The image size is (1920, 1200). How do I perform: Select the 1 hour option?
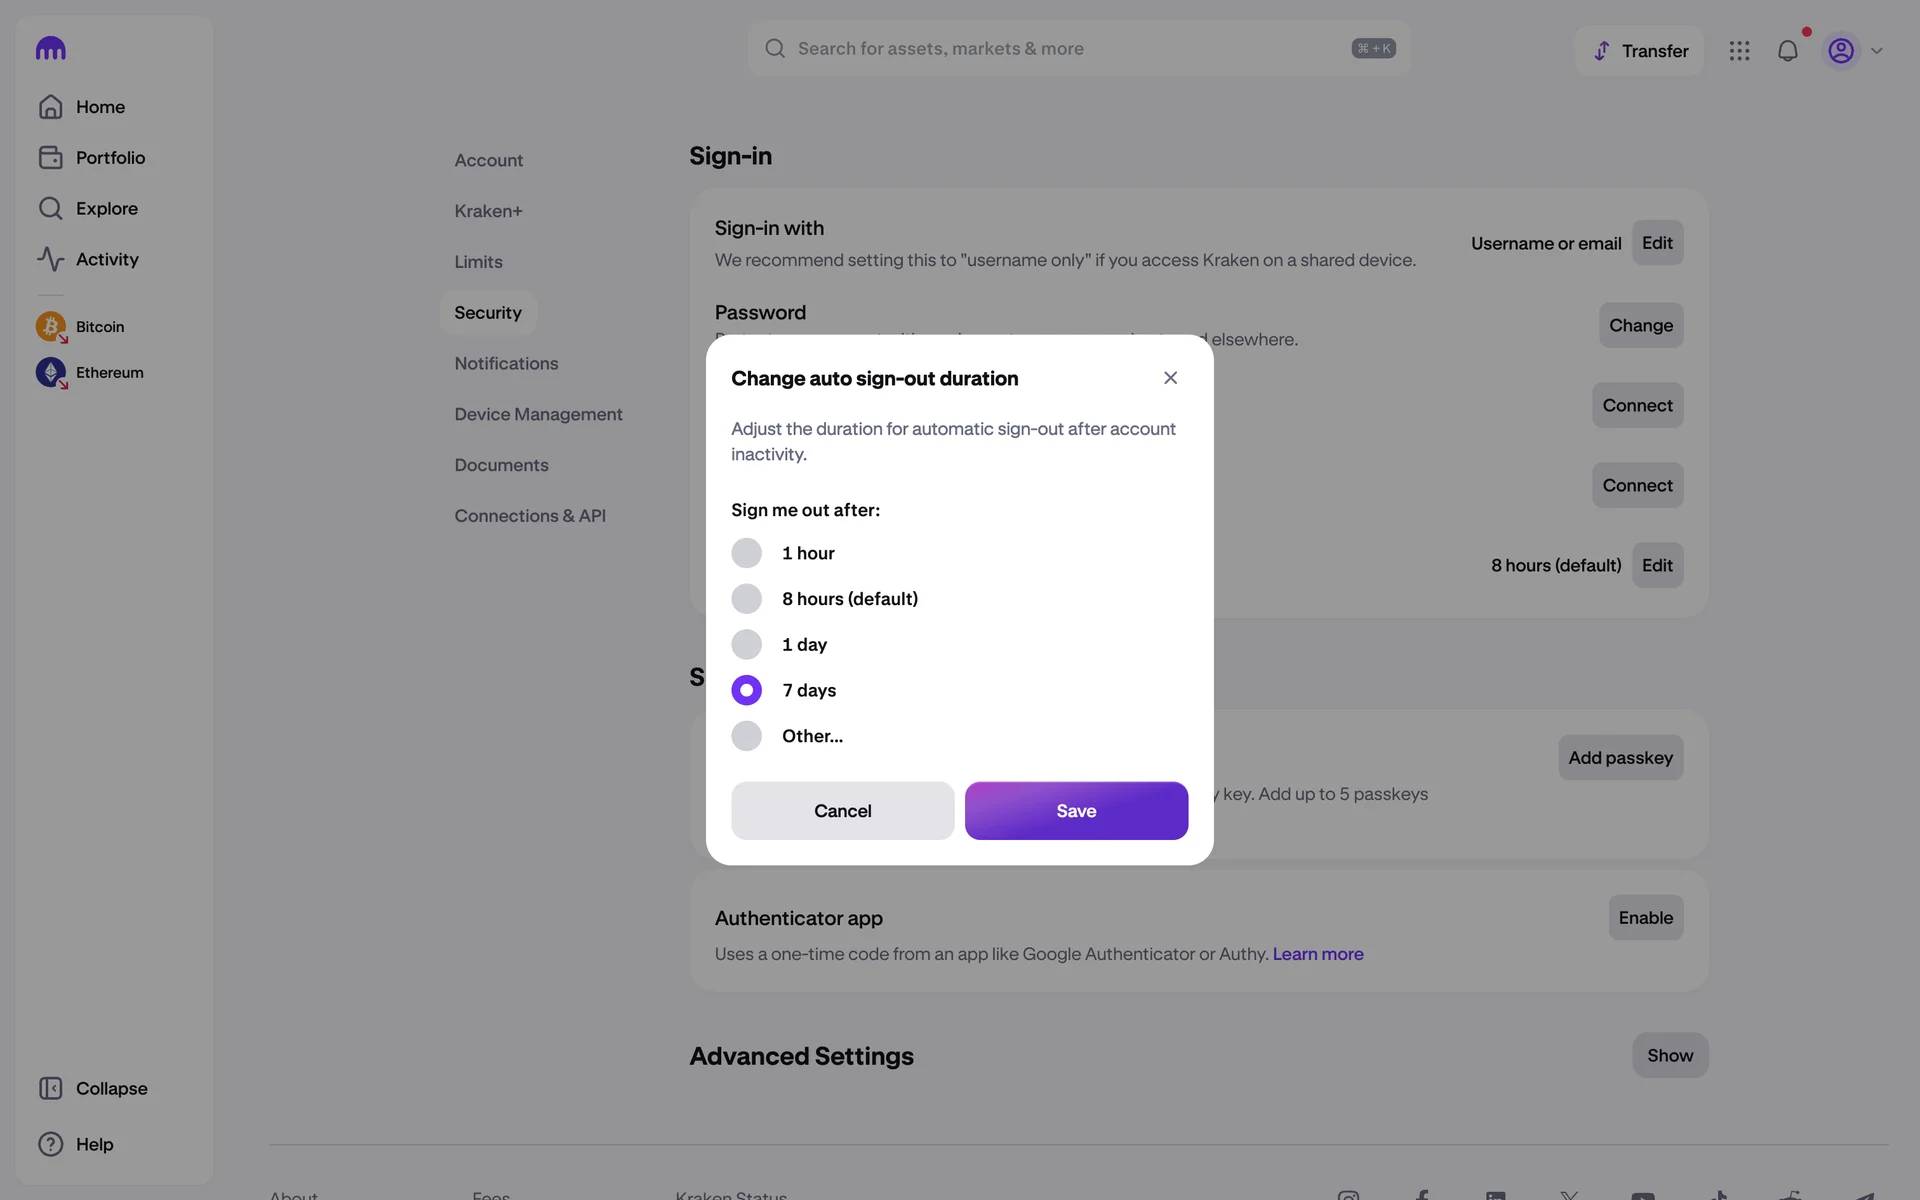[746, 553]
